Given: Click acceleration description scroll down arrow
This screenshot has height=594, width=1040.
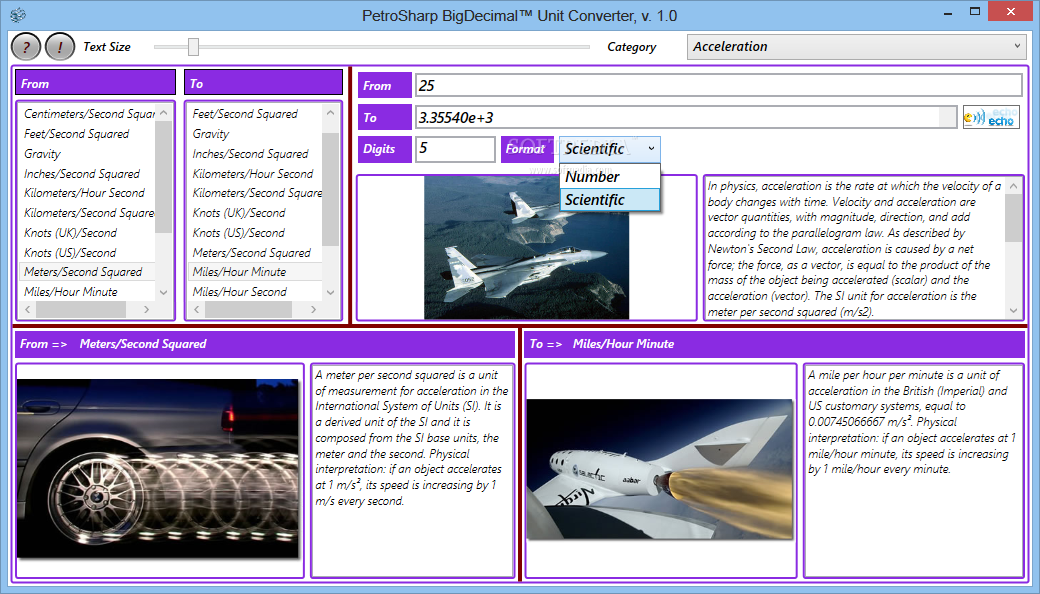Looking at the screenshot, I should point(1013,310).
